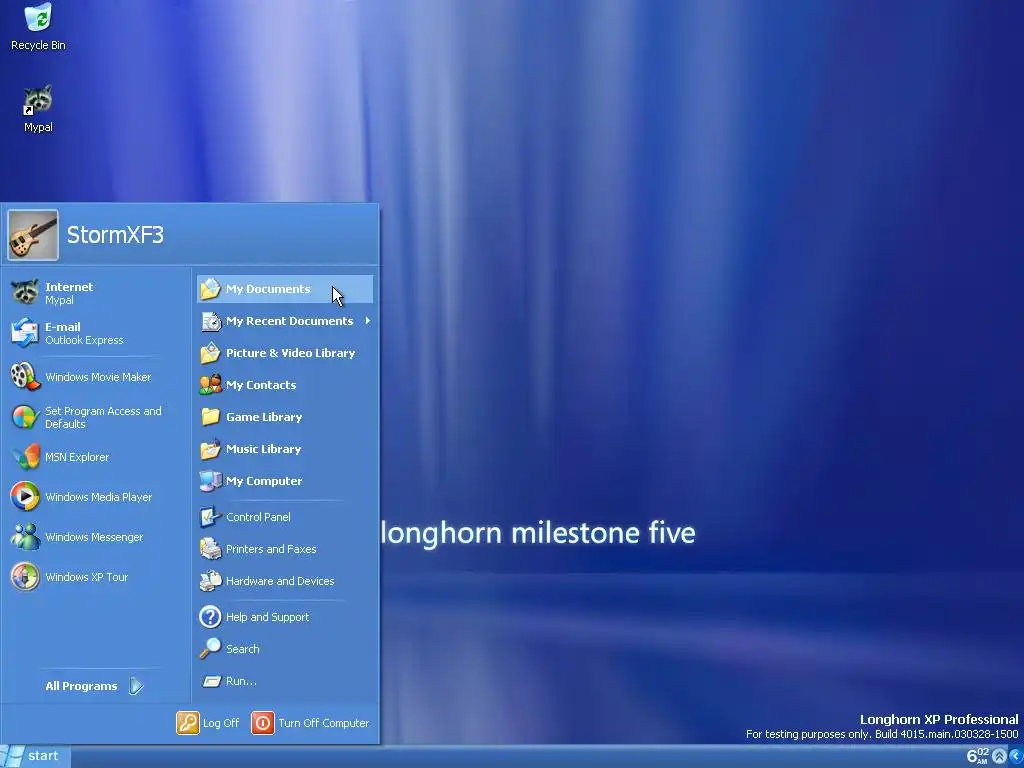Click the Hardware and Devices label

280,581
